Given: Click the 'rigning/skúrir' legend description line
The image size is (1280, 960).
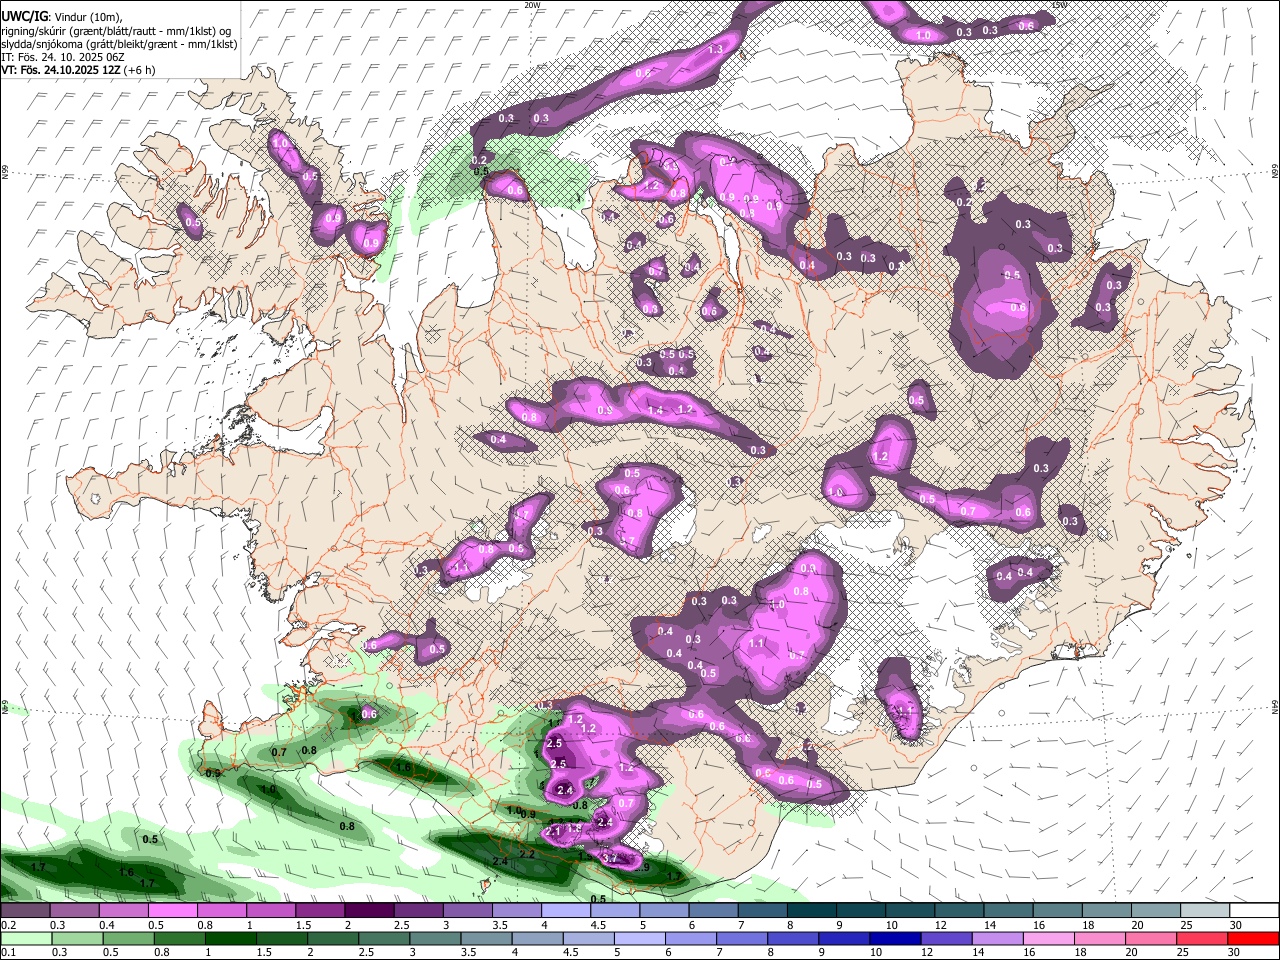Looking at the screenshot, I should click(116, 30).
